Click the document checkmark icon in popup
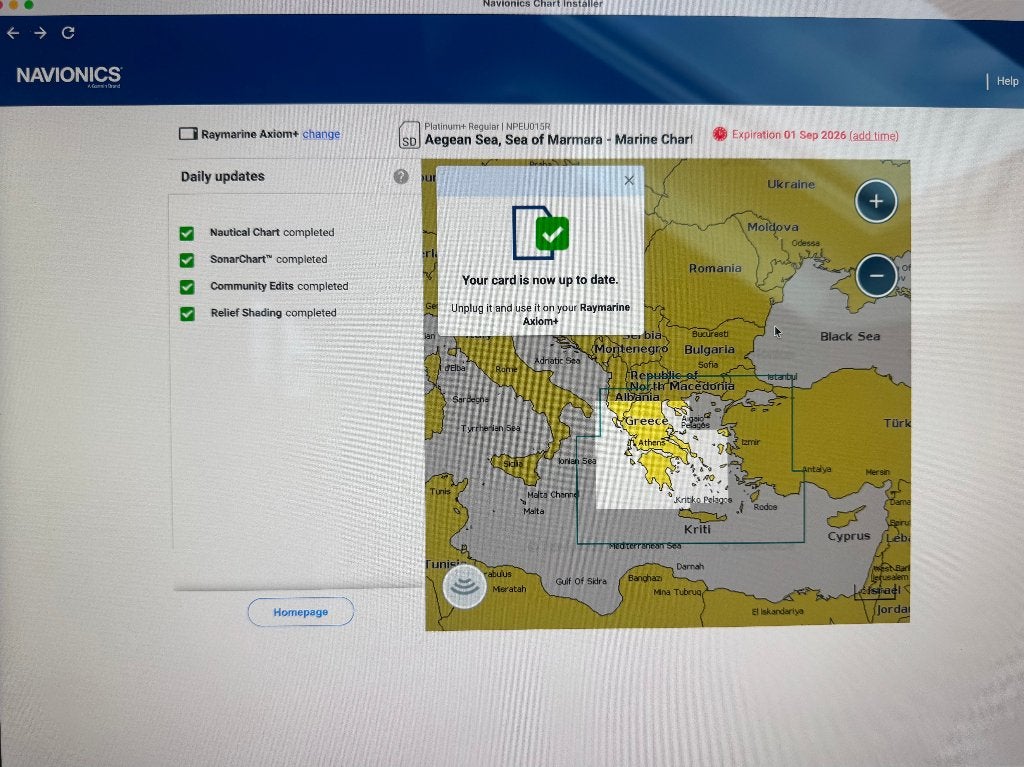Viewport: 1024px width, 767px height. click(541, 233)
